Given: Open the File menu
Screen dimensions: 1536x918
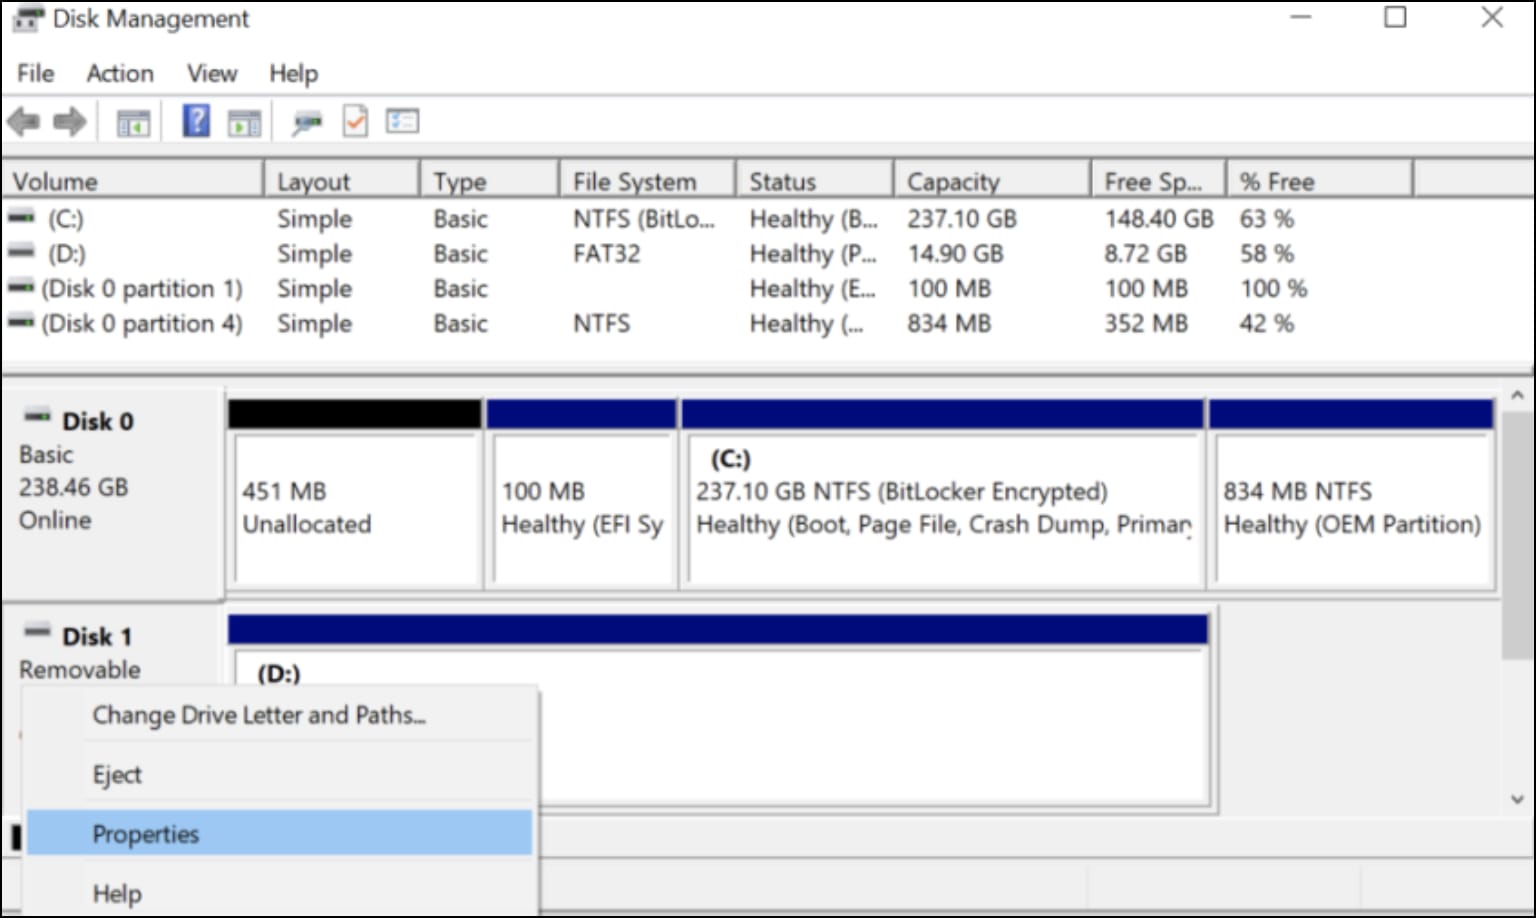Looking at the screenshot, I should click(35, 73).
